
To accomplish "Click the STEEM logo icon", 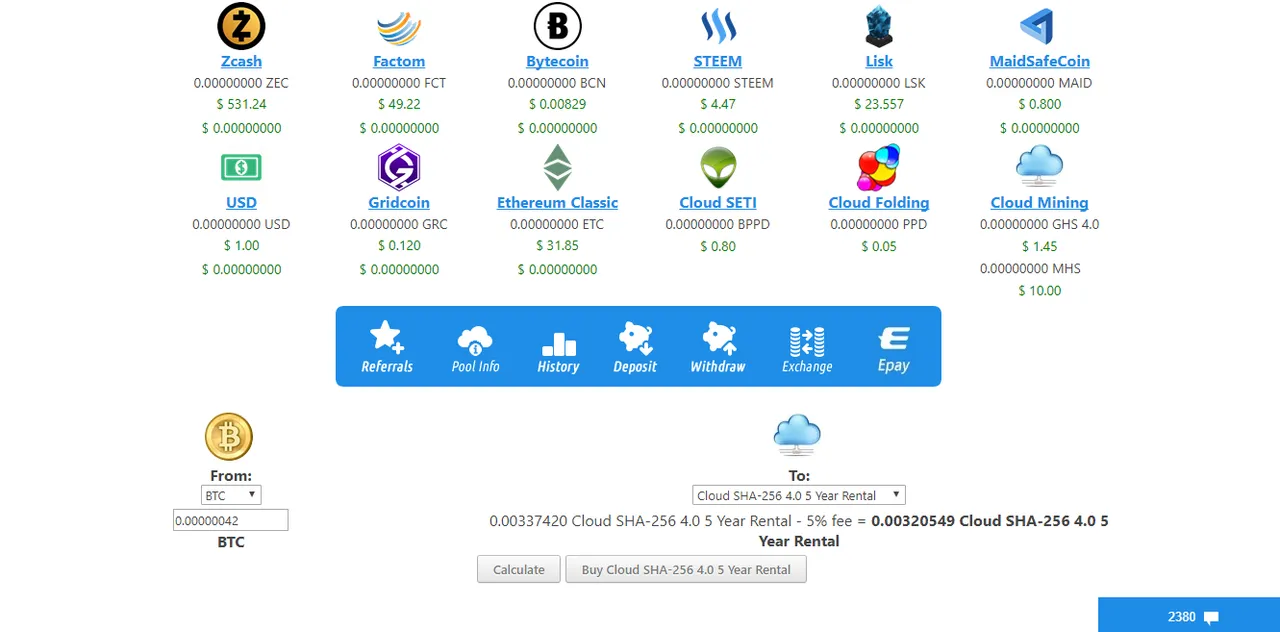I will coord(718,27).
